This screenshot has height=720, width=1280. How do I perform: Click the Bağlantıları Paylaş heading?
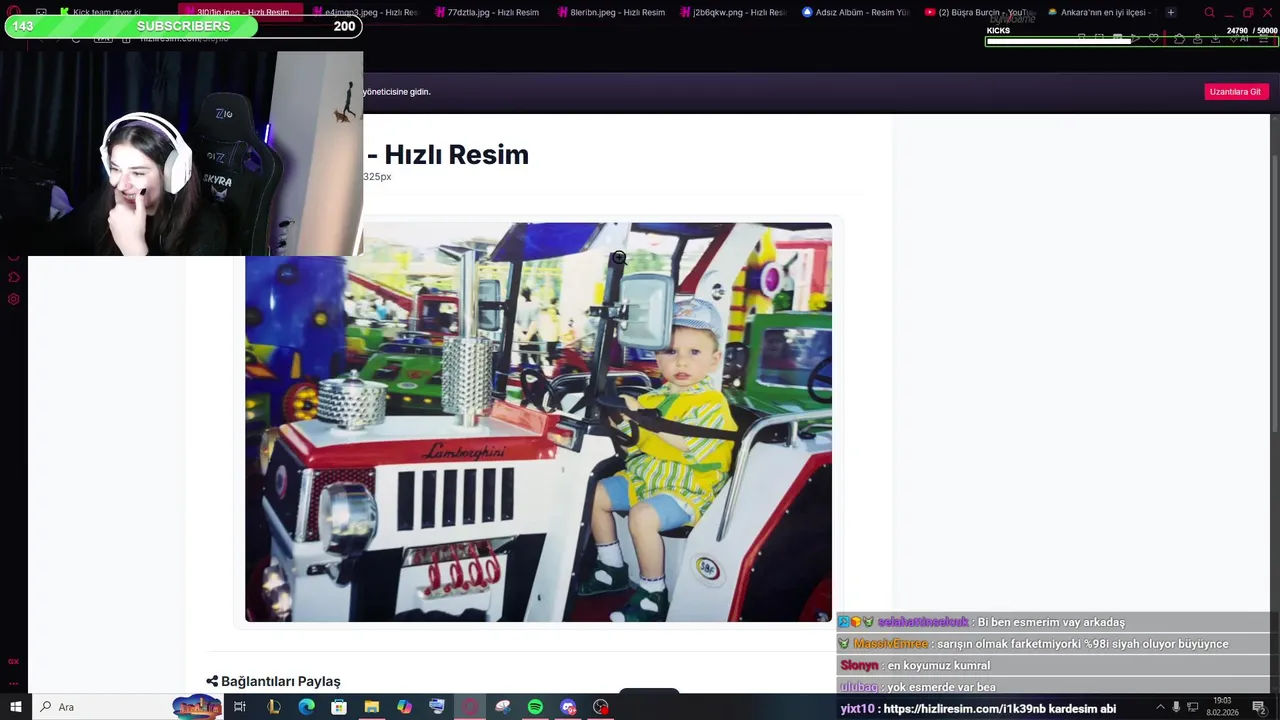280,681
